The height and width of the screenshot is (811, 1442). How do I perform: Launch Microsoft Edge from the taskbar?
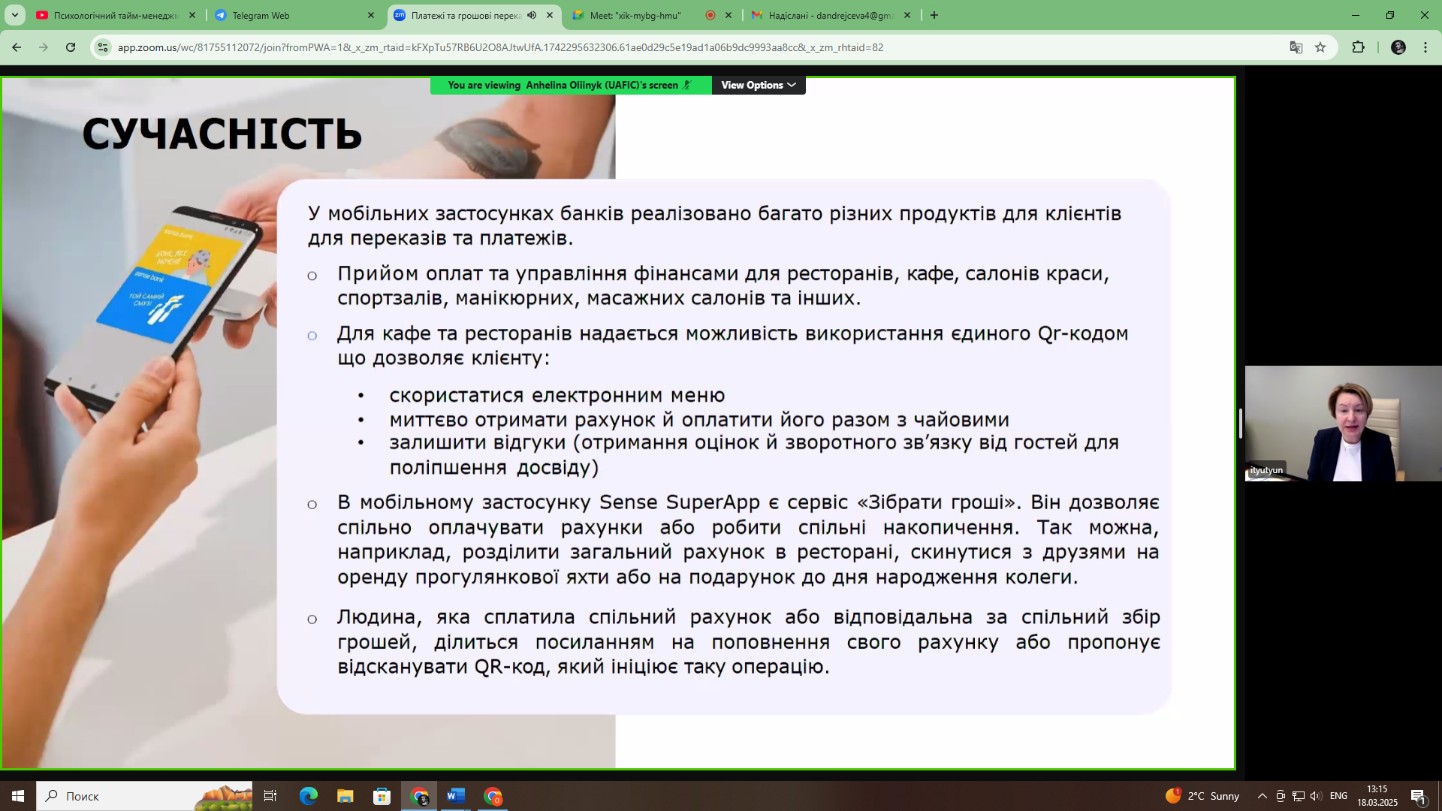308,796
